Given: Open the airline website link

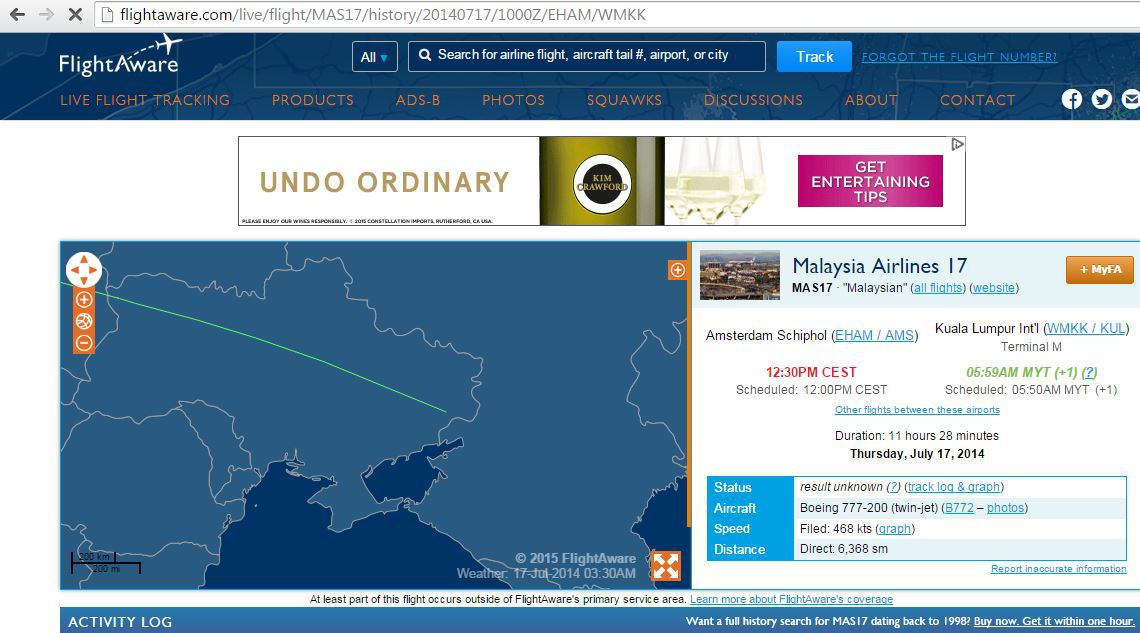Looking at the screenshot, I should 994,288.
